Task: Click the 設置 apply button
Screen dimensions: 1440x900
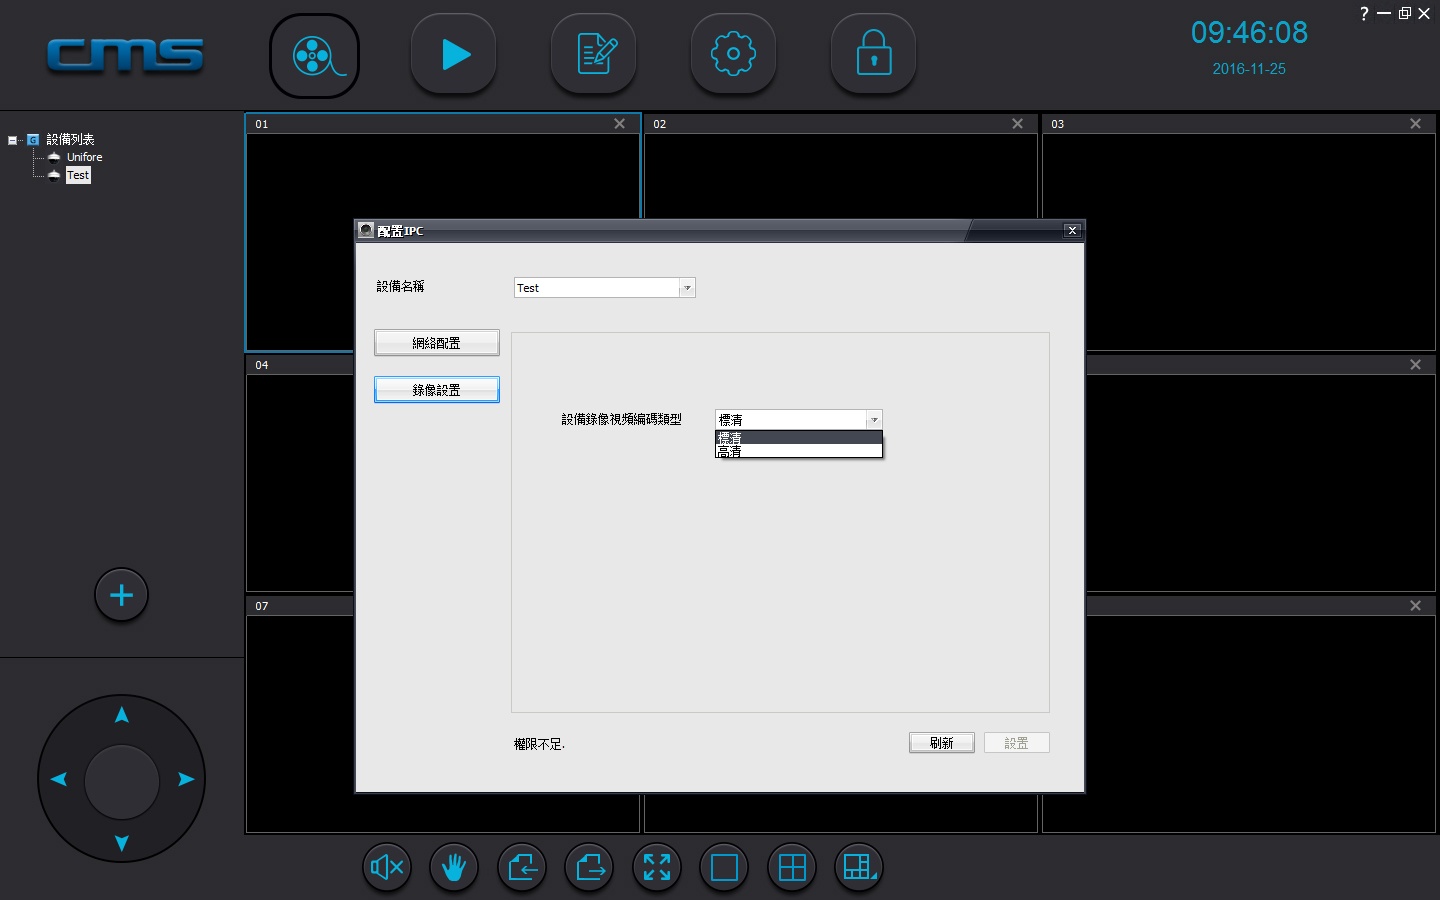Action: click(x=1016, y=743)
